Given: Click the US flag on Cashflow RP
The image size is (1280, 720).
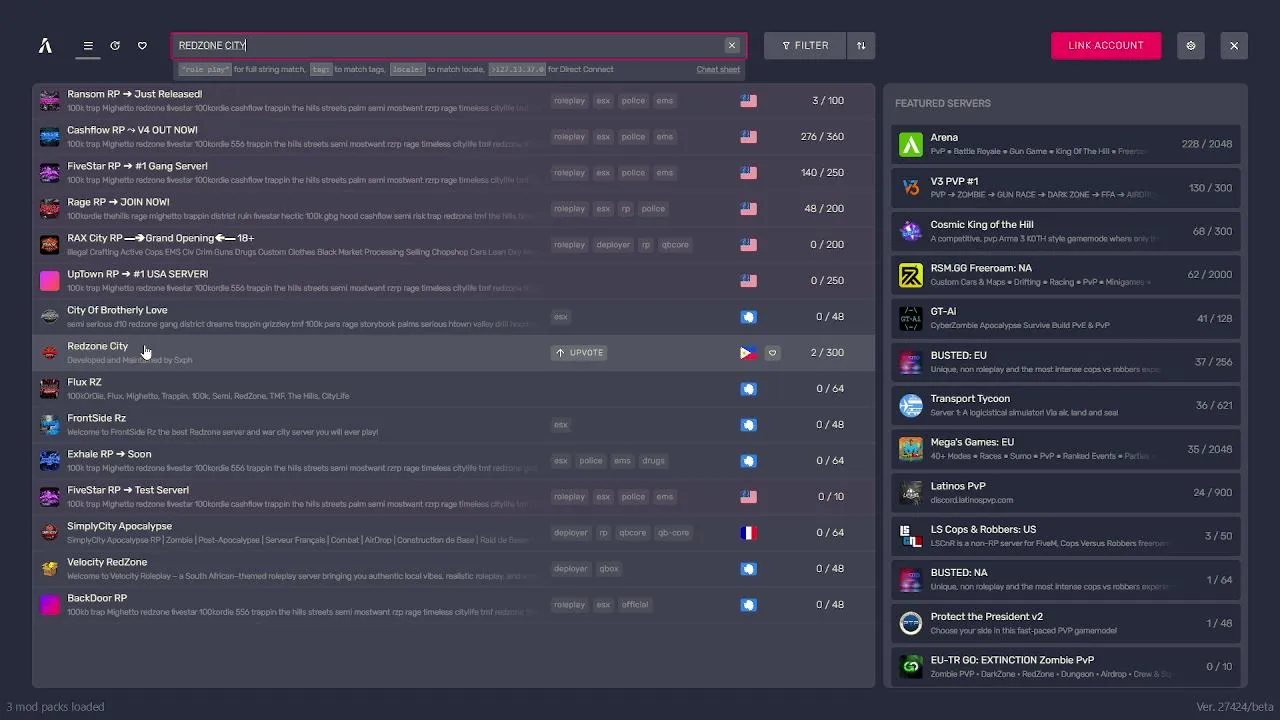Looking at the screenshot, I should pos(748,137).
